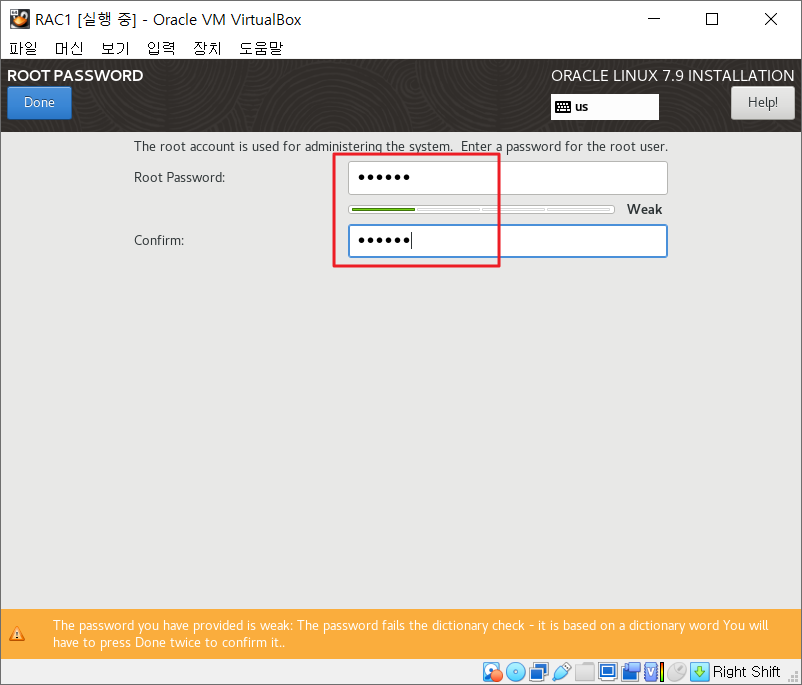Click the password strength meter bar
Screen dimensions: 802x685
point(481,209)
